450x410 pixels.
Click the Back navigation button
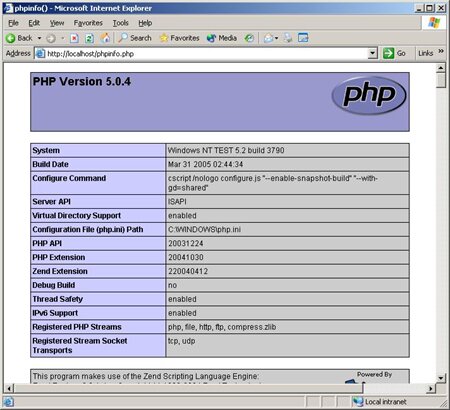pos(19,38)
